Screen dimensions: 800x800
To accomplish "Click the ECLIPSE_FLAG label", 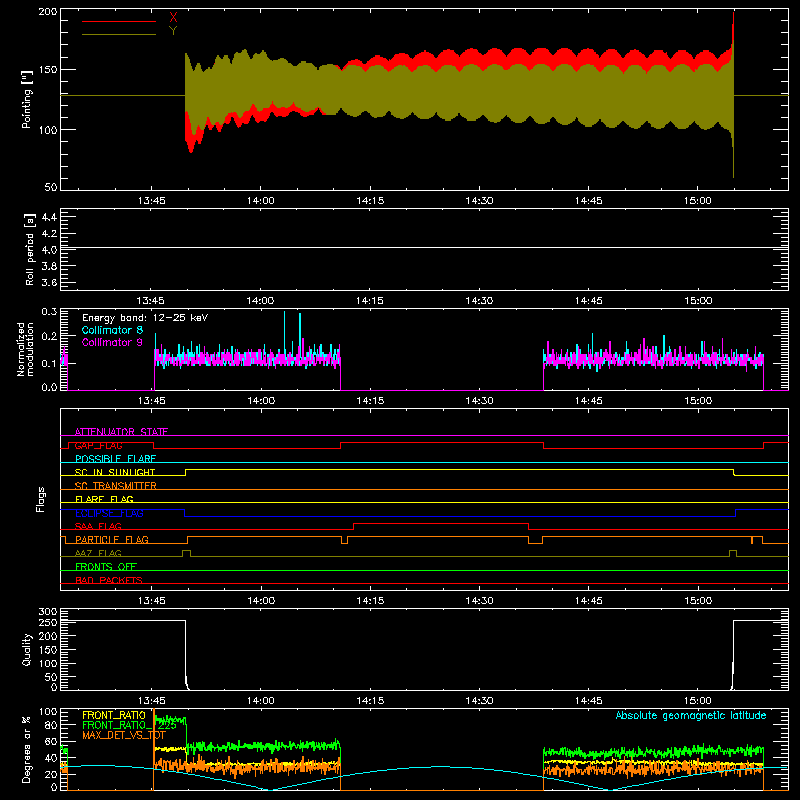I will pyautogui.click(x=109, y=513).
